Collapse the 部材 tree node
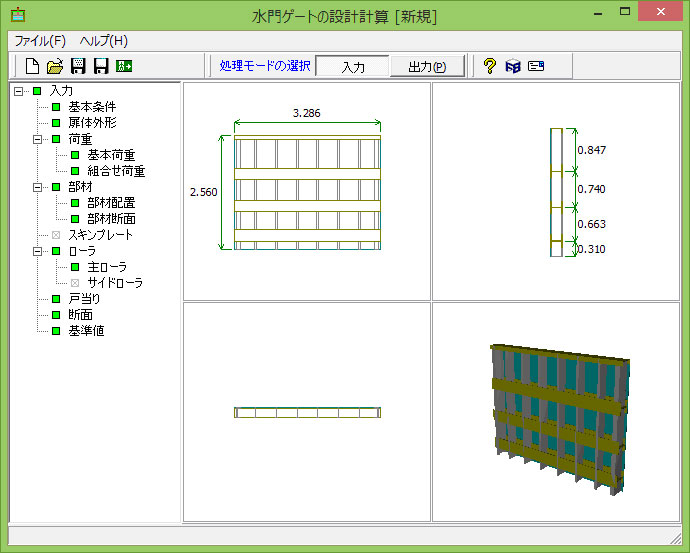This screenshot has width=690, height=553. [x=38, y=187]
